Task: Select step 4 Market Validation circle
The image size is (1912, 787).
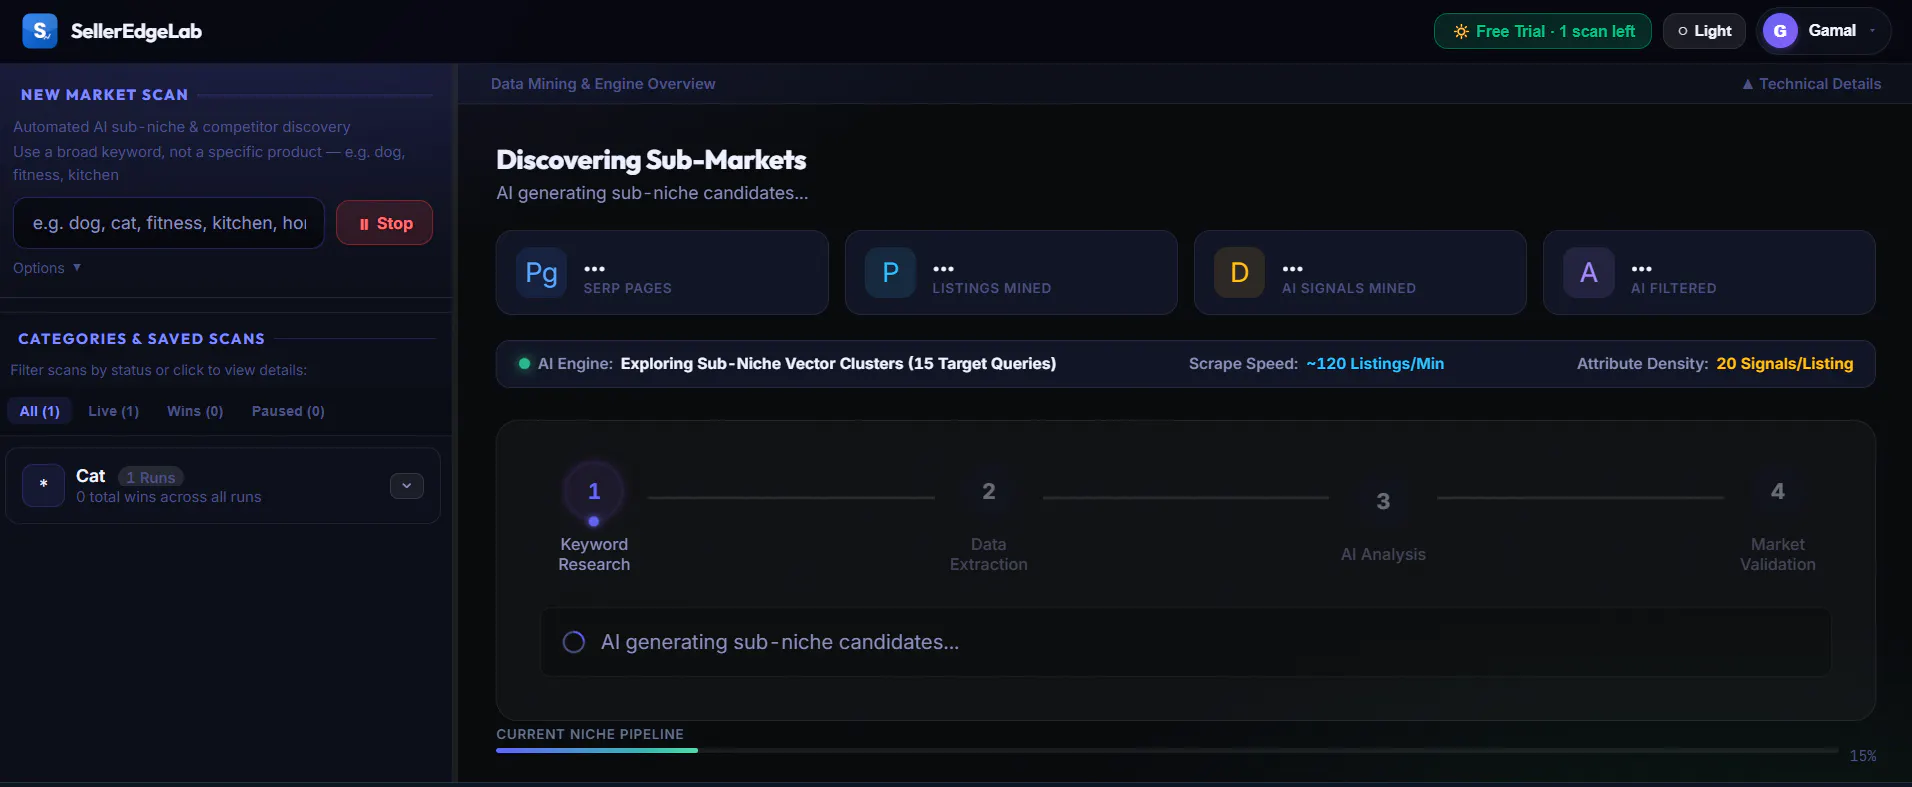Action: pyautogui.click(x=1777, y=491)
